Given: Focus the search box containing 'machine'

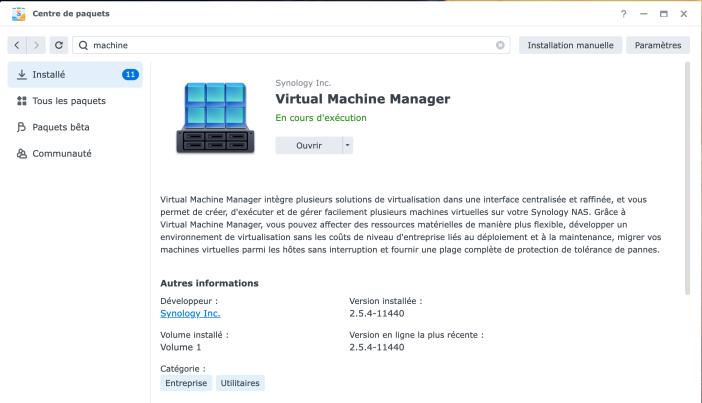Looking at the screenshot, I should tap(291, 45).
